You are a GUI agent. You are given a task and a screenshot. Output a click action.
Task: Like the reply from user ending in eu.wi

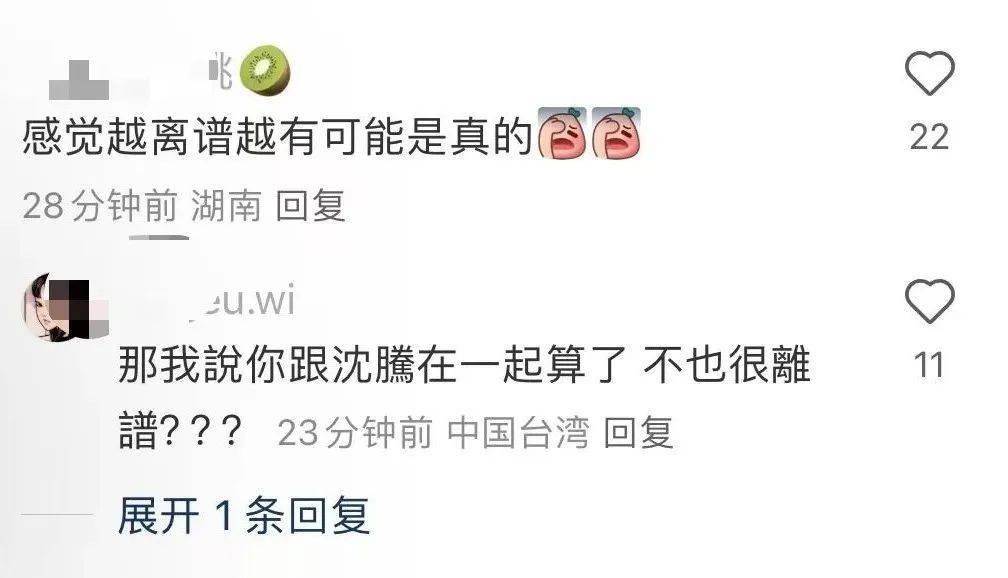click(930, 302)
